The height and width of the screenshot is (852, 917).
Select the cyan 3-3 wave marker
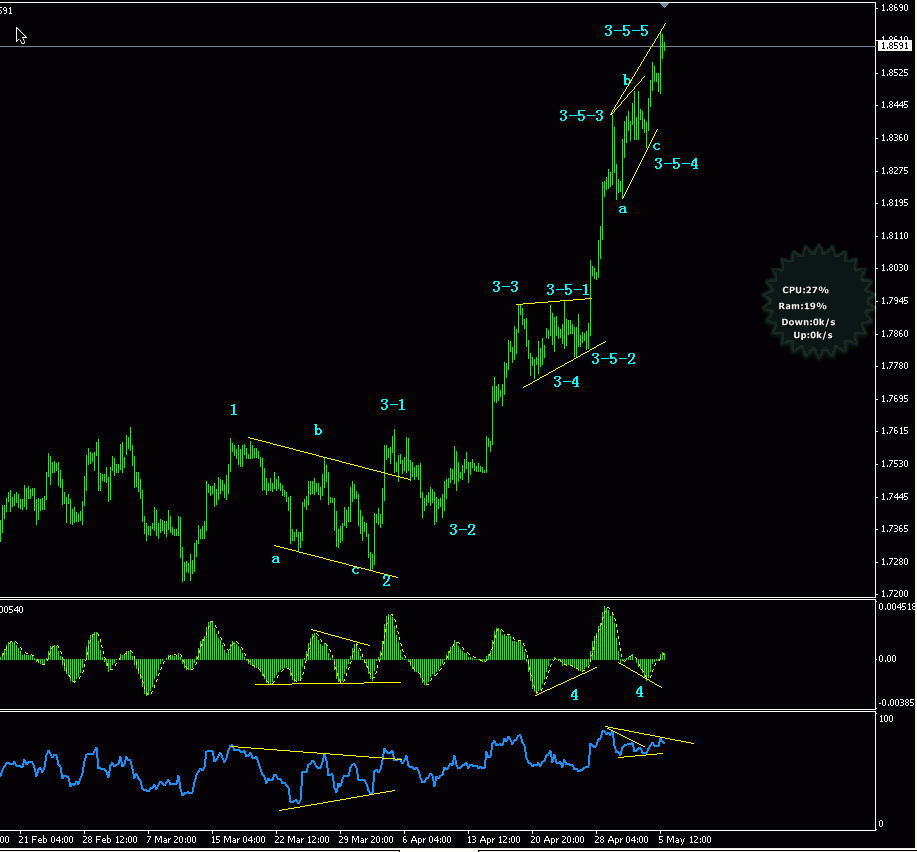503,287
